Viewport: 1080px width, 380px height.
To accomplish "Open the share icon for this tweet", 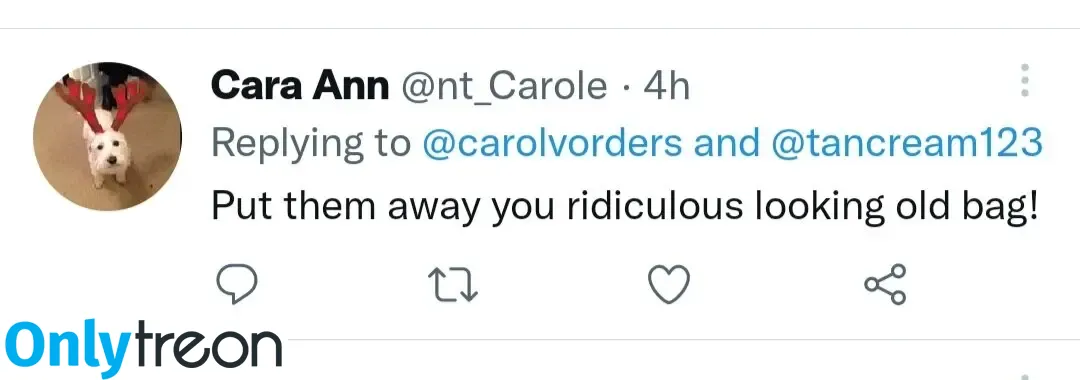I will 886,284.
